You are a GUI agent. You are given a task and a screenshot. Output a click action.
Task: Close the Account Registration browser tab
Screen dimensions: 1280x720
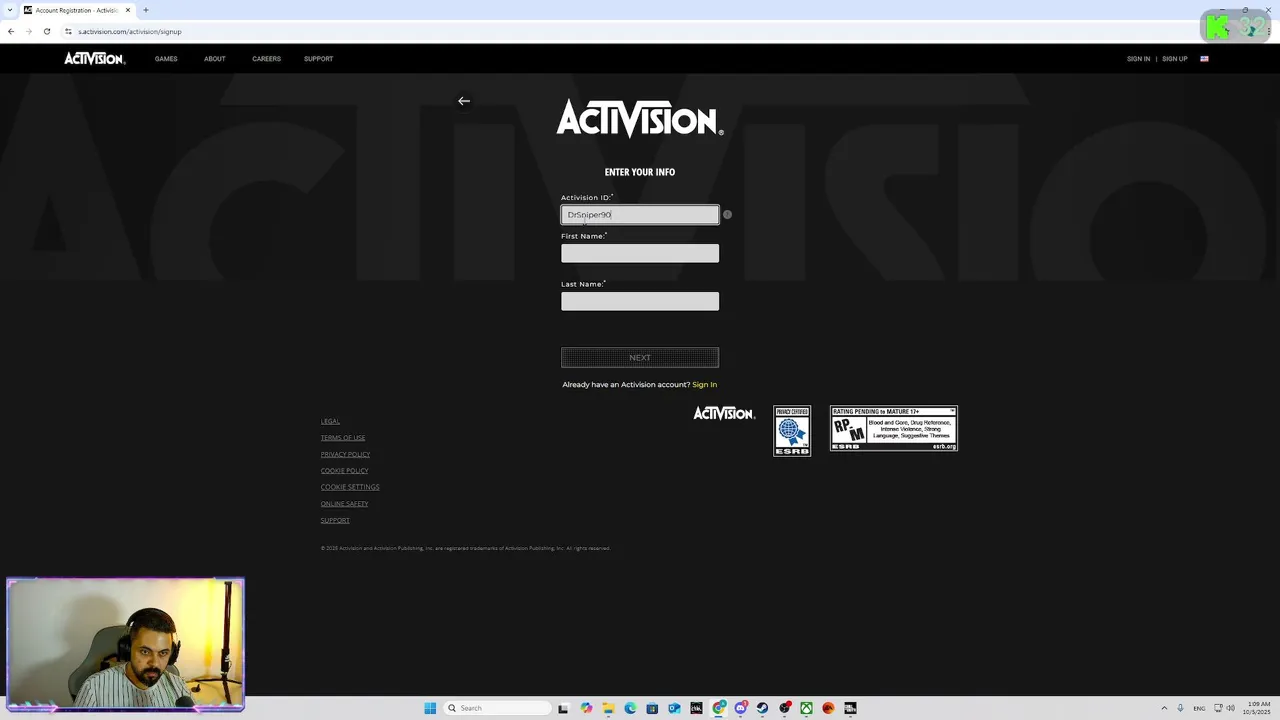point(128,10)
